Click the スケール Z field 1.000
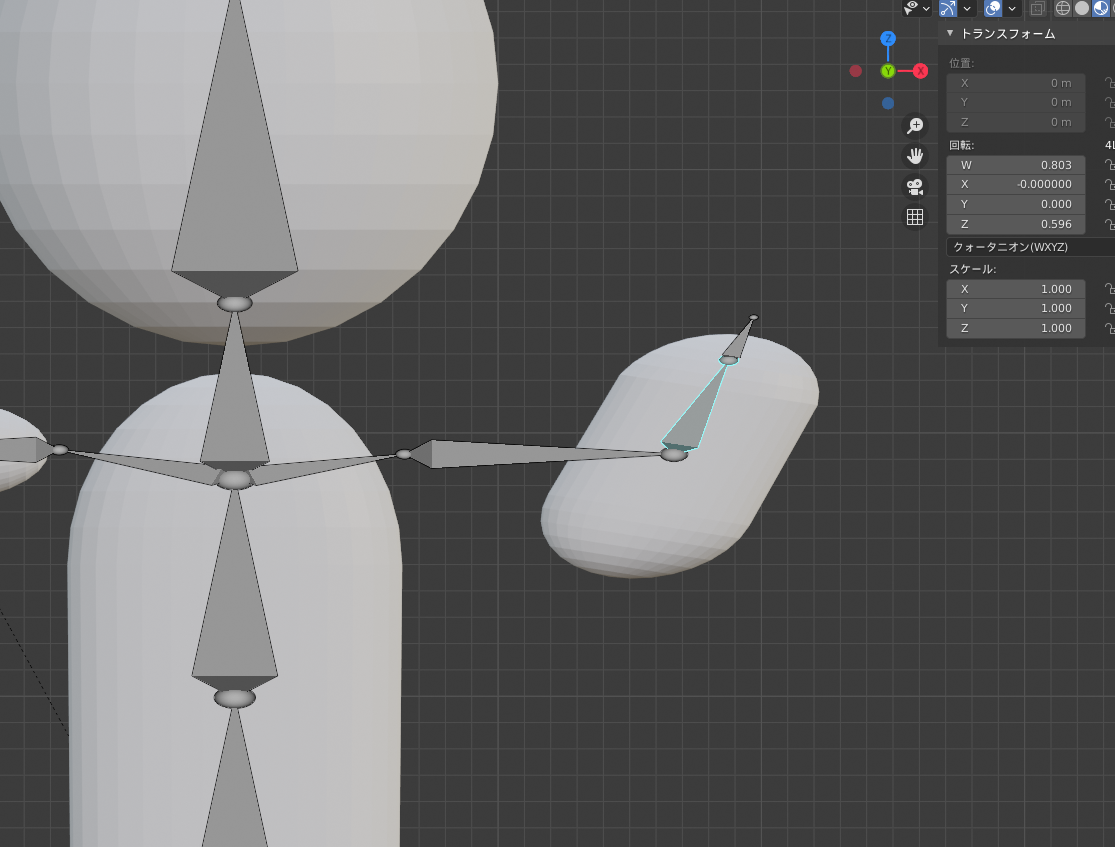1115x847 pixels. point(1015,329)
